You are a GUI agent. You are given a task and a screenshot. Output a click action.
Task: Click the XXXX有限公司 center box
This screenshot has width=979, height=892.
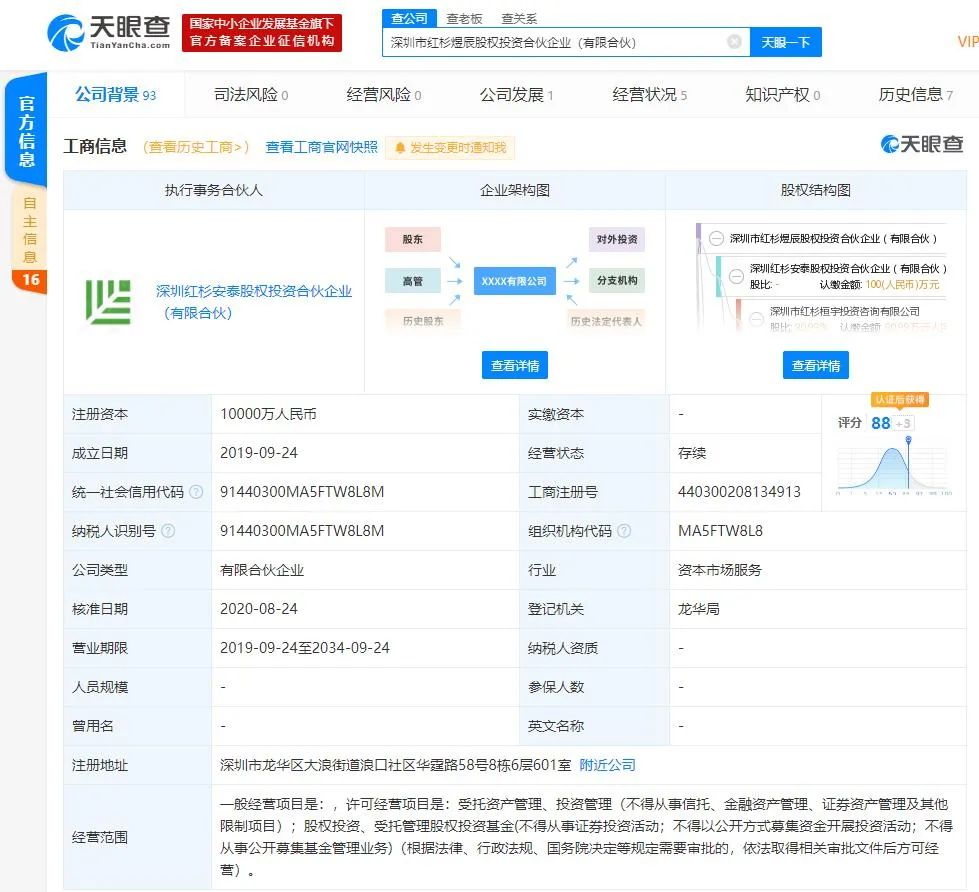(514, 281)
